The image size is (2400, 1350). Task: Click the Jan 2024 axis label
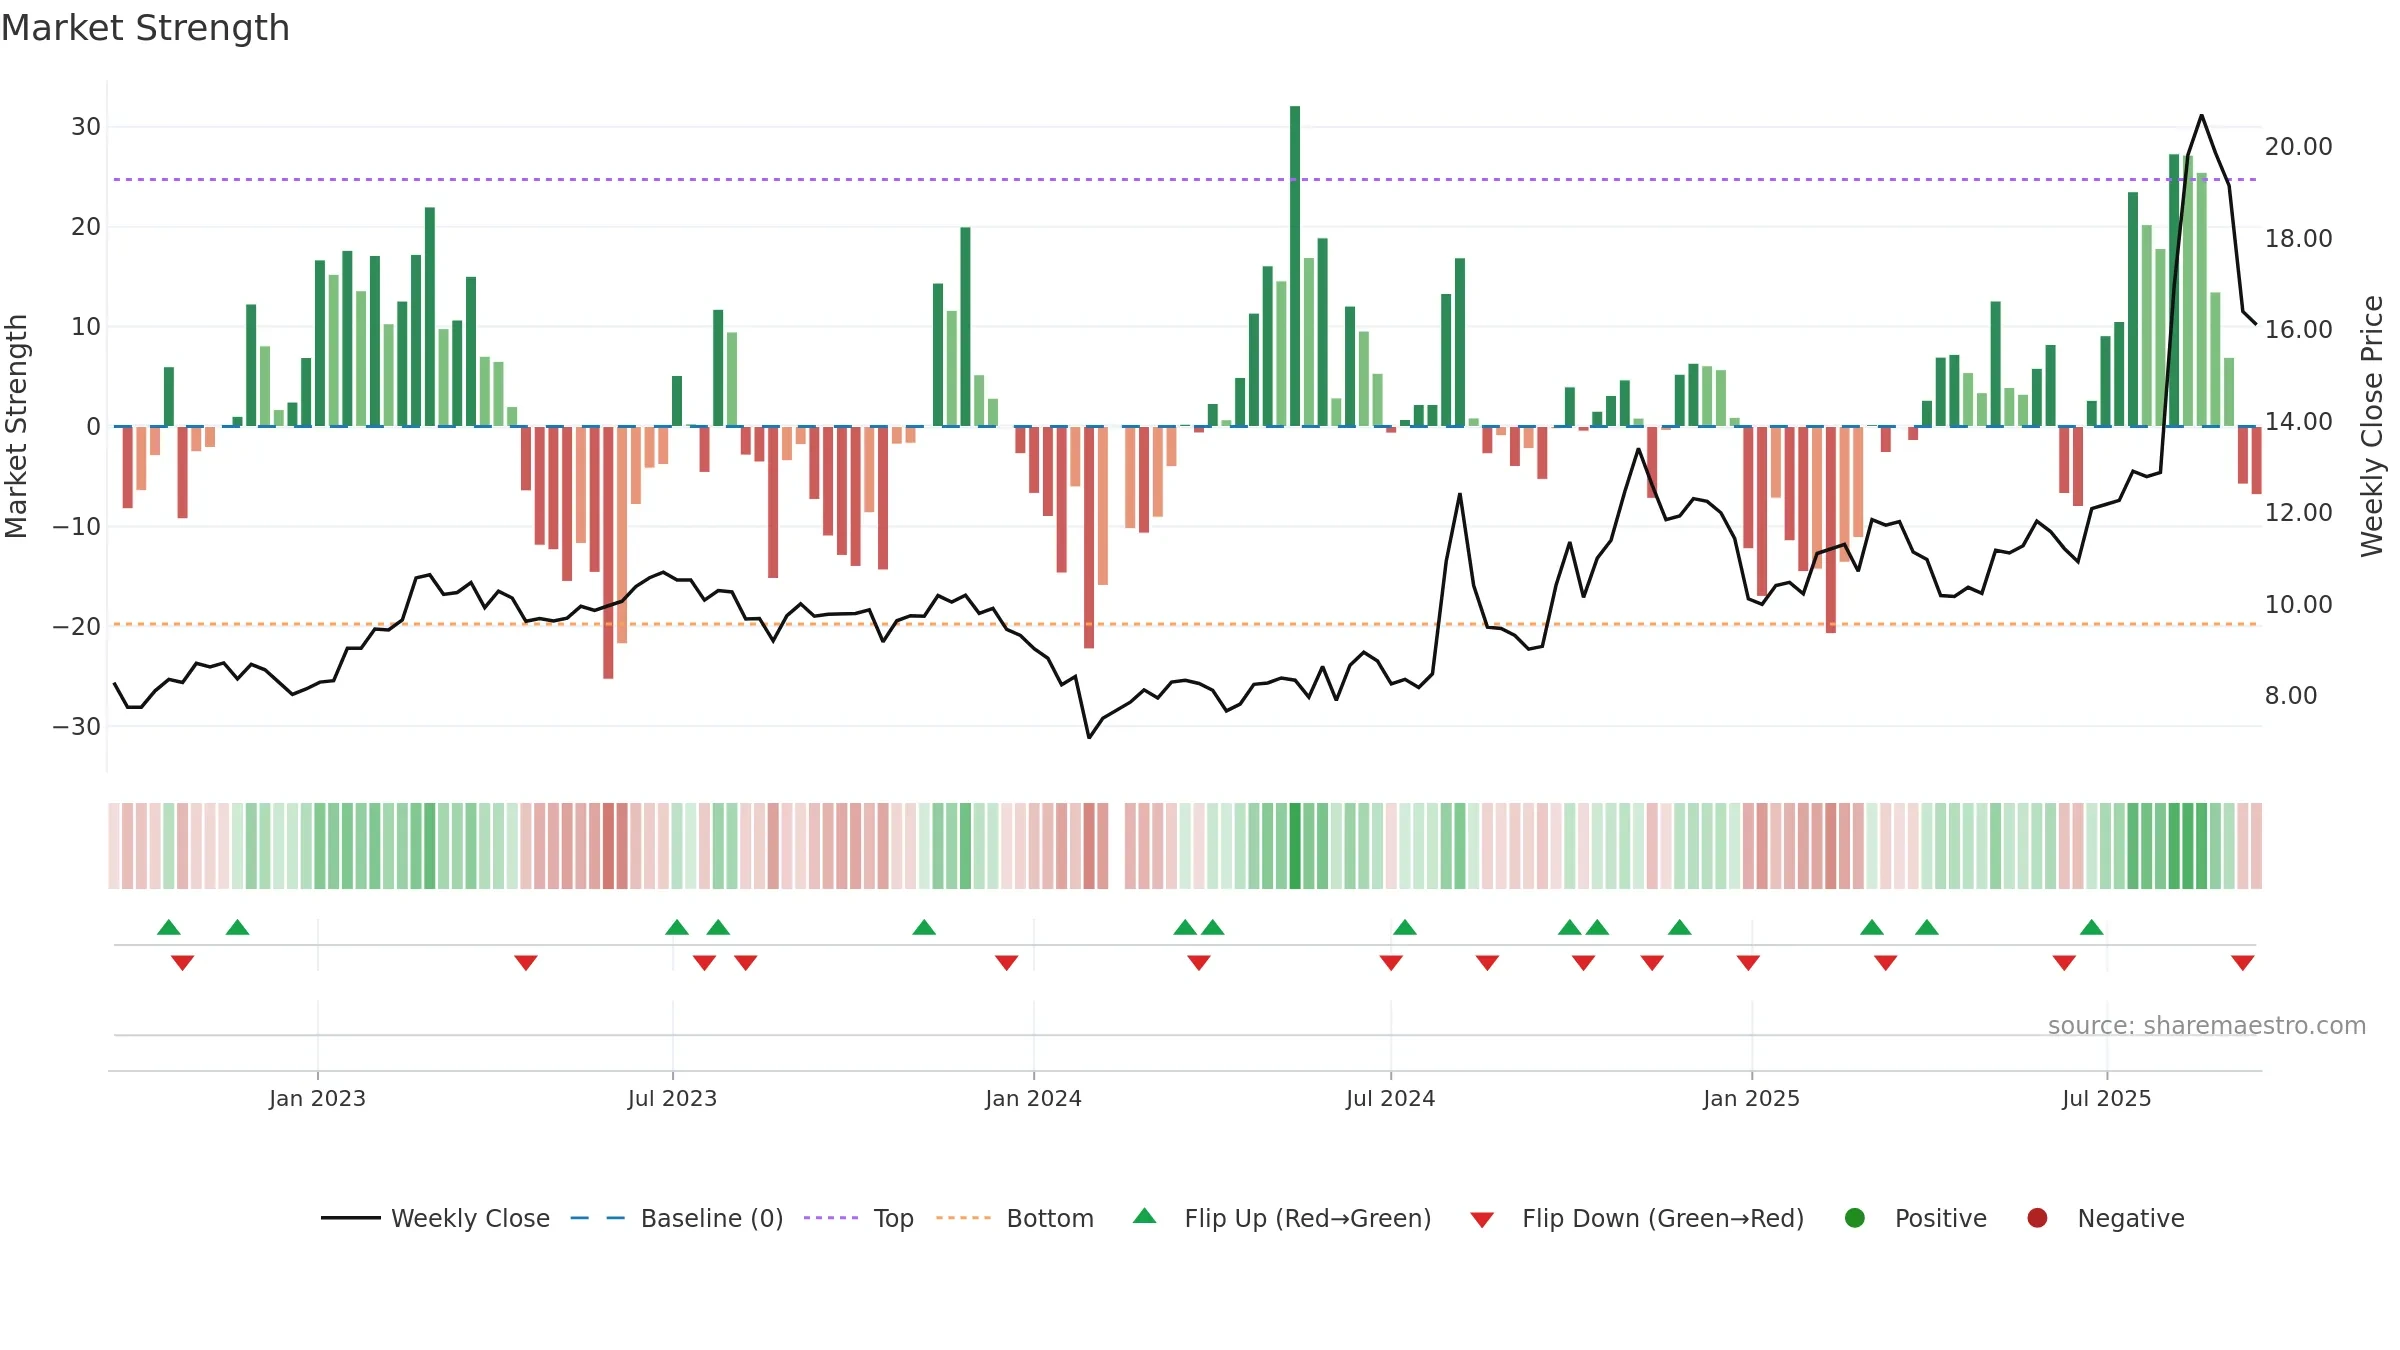1033,1098
